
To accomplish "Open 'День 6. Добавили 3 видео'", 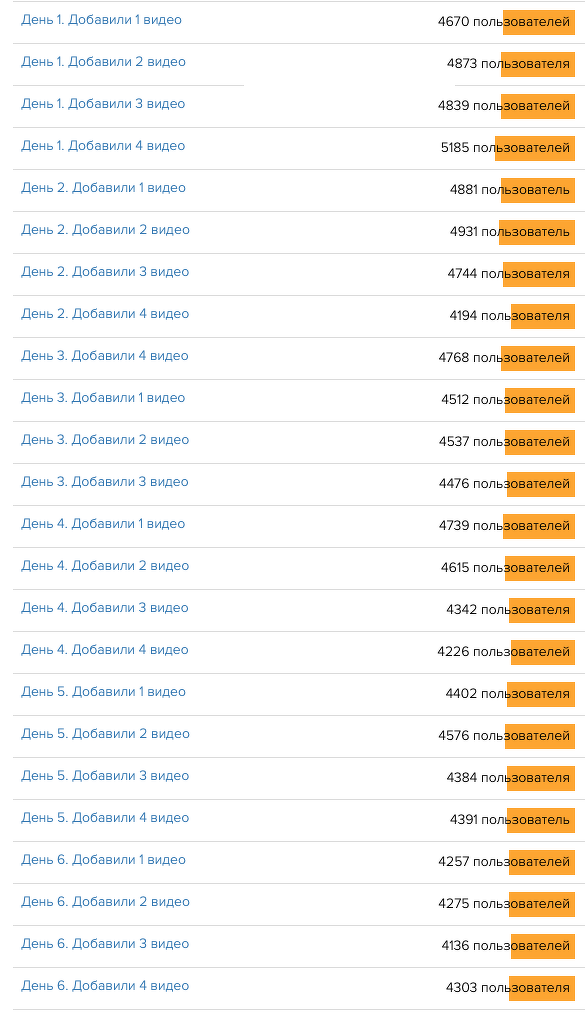I will click(x=105, y=944).
